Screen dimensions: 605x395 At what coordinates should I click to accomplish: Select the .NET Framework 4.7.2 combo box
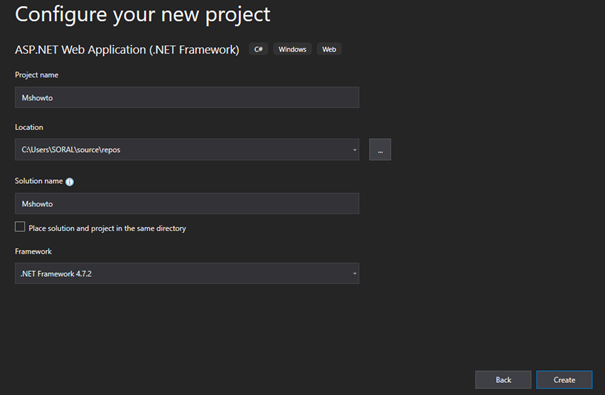click(x=187, y=273)
